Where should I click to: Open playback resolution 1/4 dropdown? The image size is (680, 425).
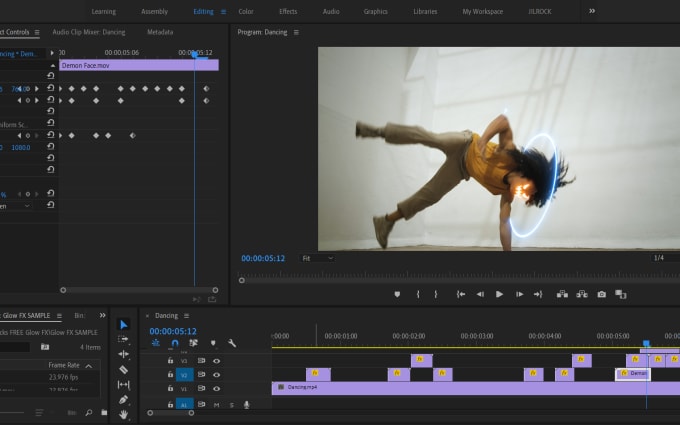tap(665, 258)
